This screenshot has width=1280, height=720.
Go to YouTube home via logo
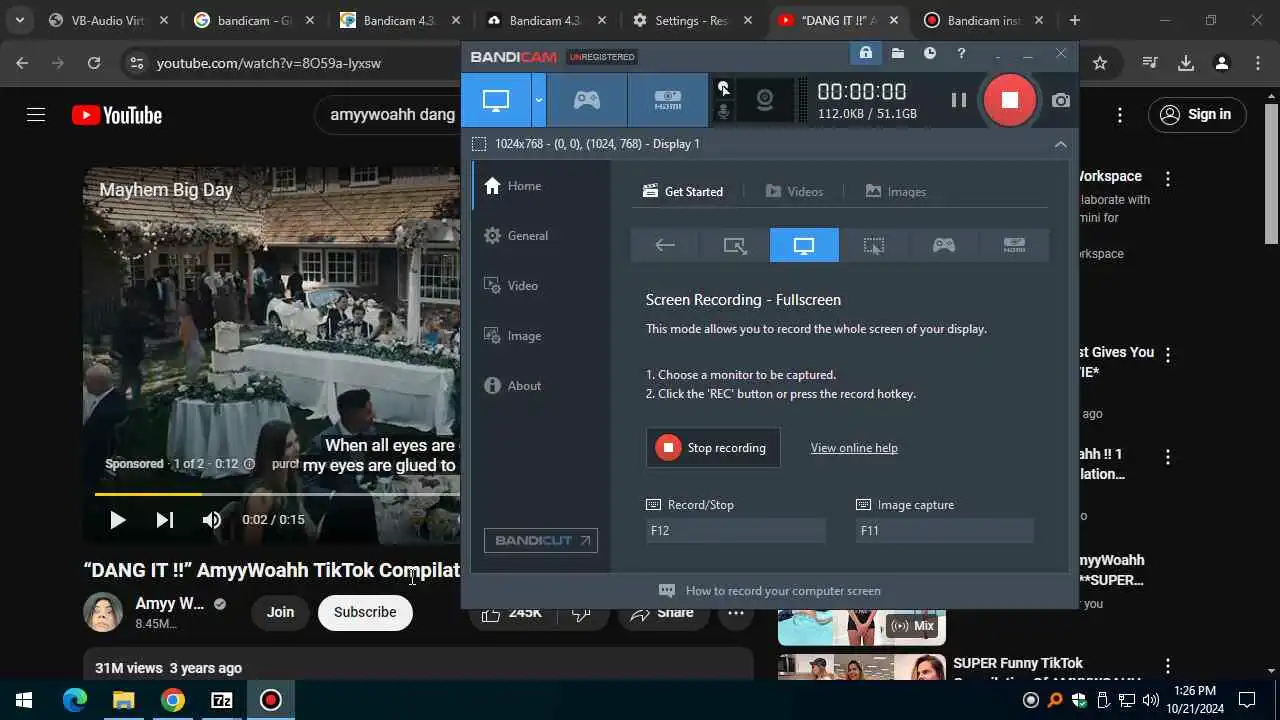[x=117, y=115]
